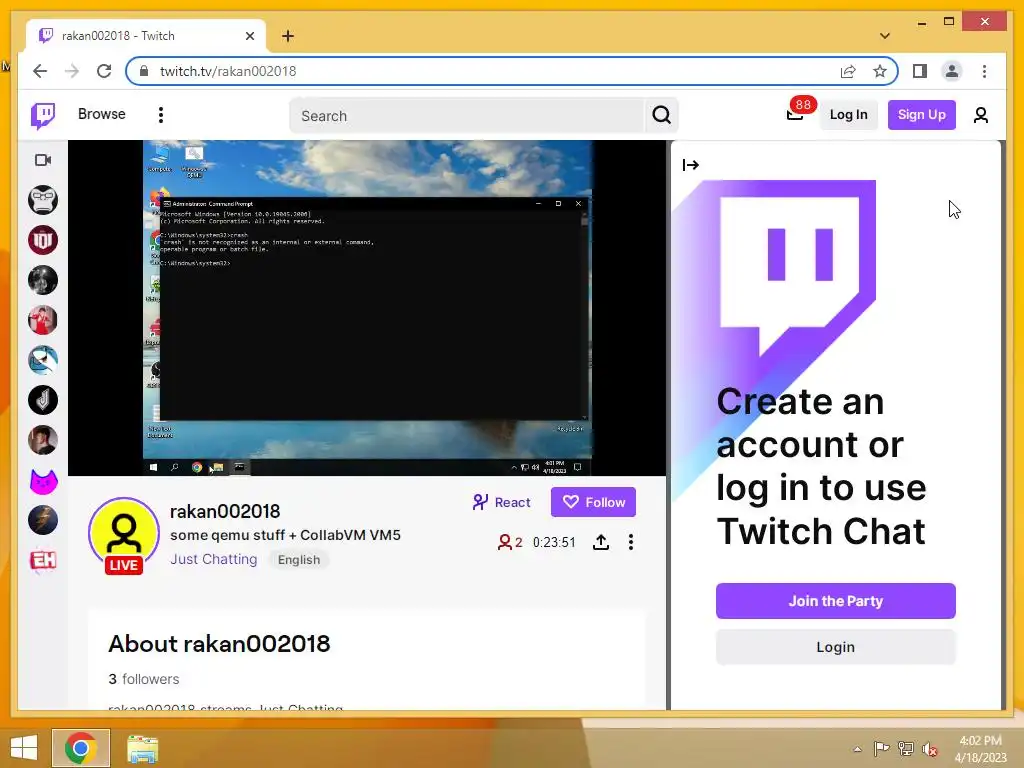Open the notifications inbox showing 88
The height and width of the screenshot is (768, 1024).
coord(795,114)
